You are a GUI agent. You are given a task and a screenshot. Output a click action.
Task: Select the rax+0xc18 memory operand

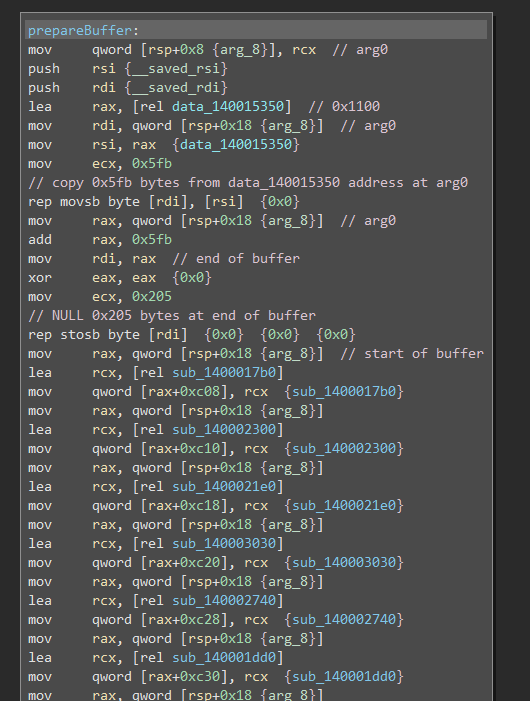(185, 506)
